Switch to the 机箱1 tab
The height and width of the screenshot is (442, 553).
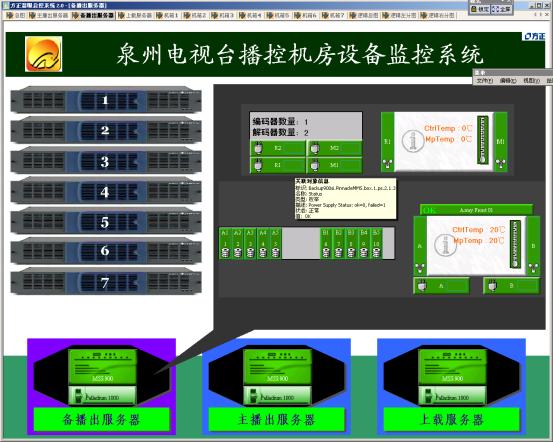coord(167,15)
